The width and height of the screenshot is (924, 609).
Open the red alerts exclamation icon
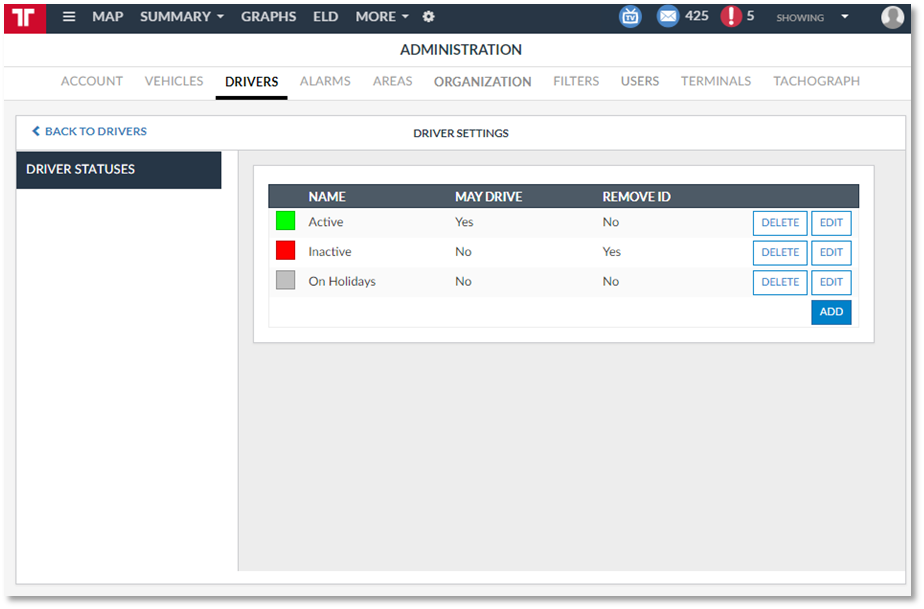tap(731, 17)
